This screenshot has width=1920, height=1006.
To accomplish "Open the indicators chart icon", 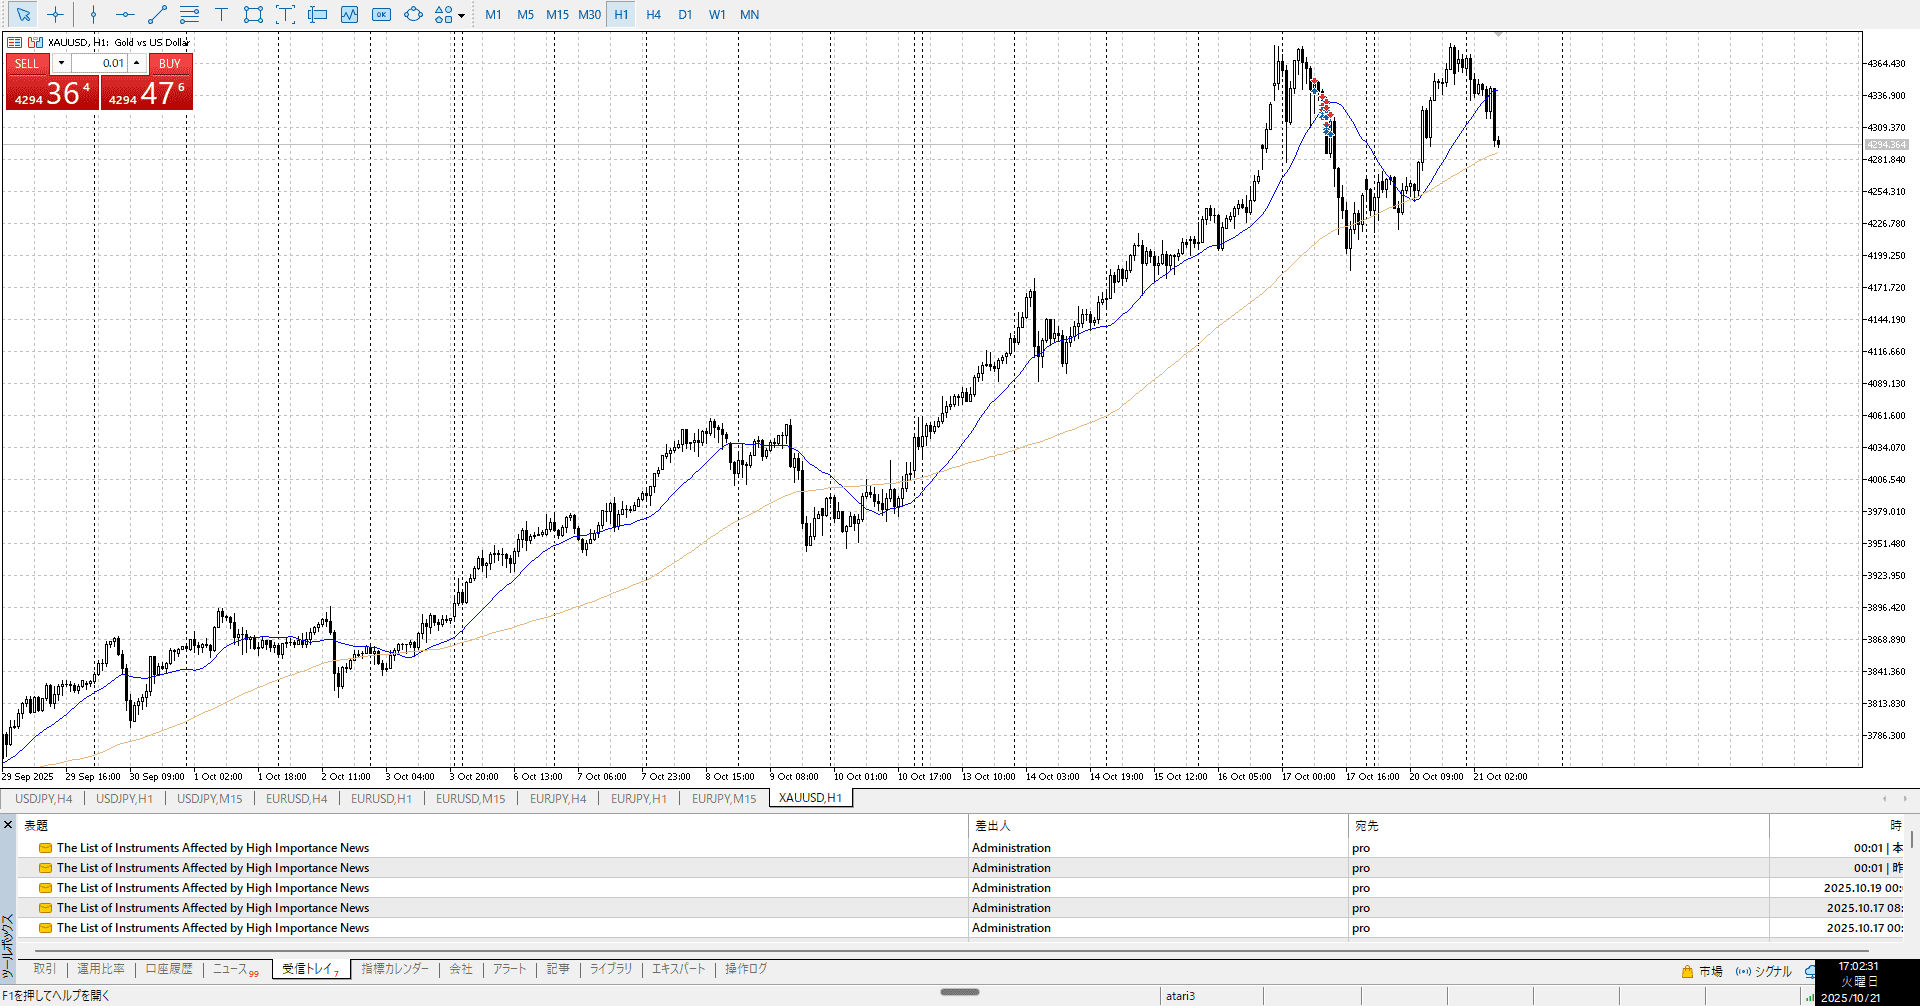I will click(x=349, y=15).
